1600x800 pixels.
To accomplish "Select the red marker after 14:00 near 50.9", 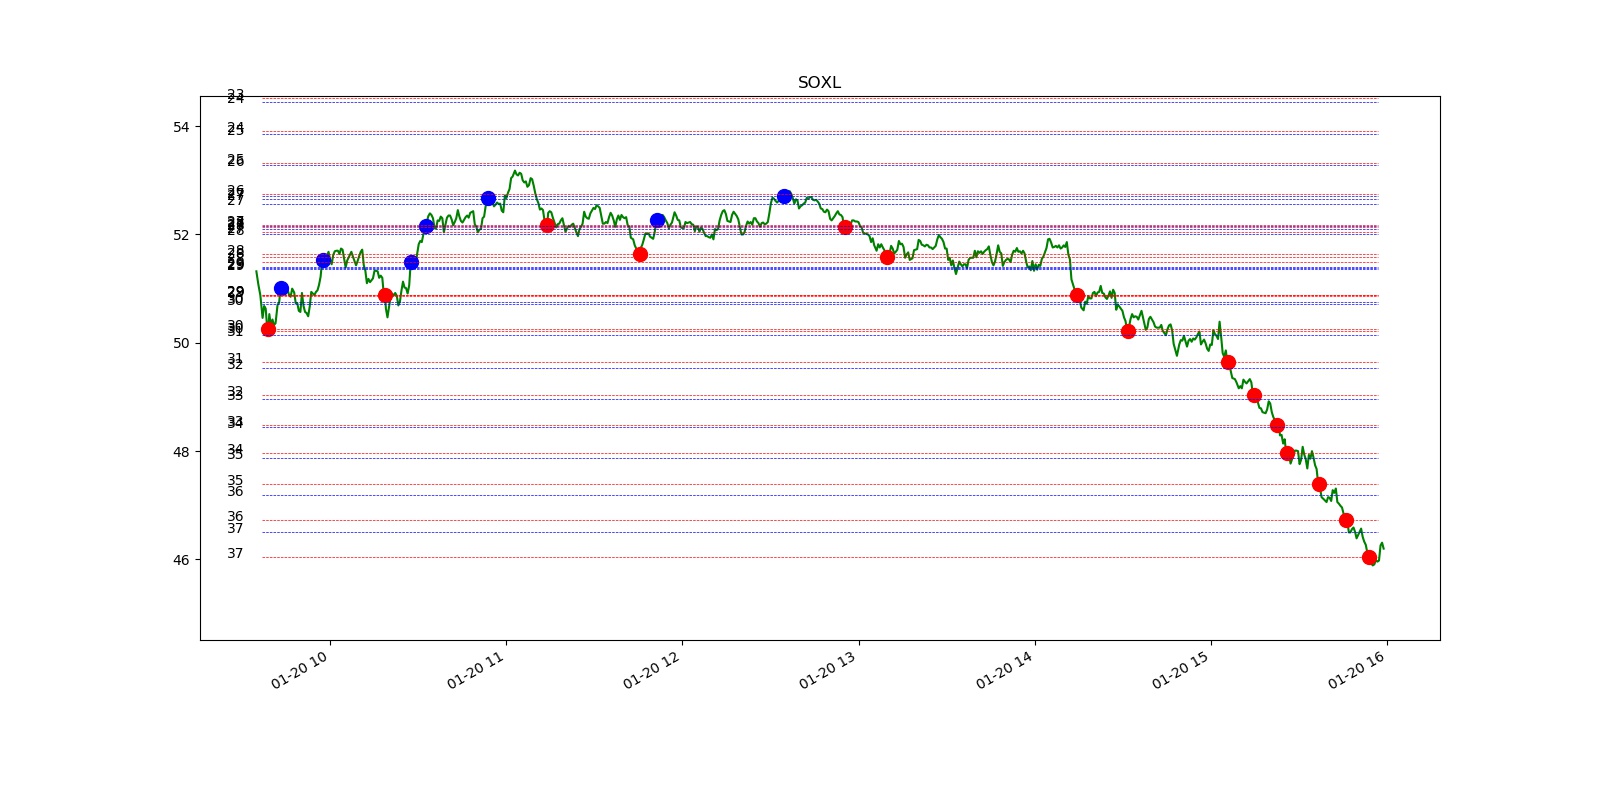I will [1077, 295].
